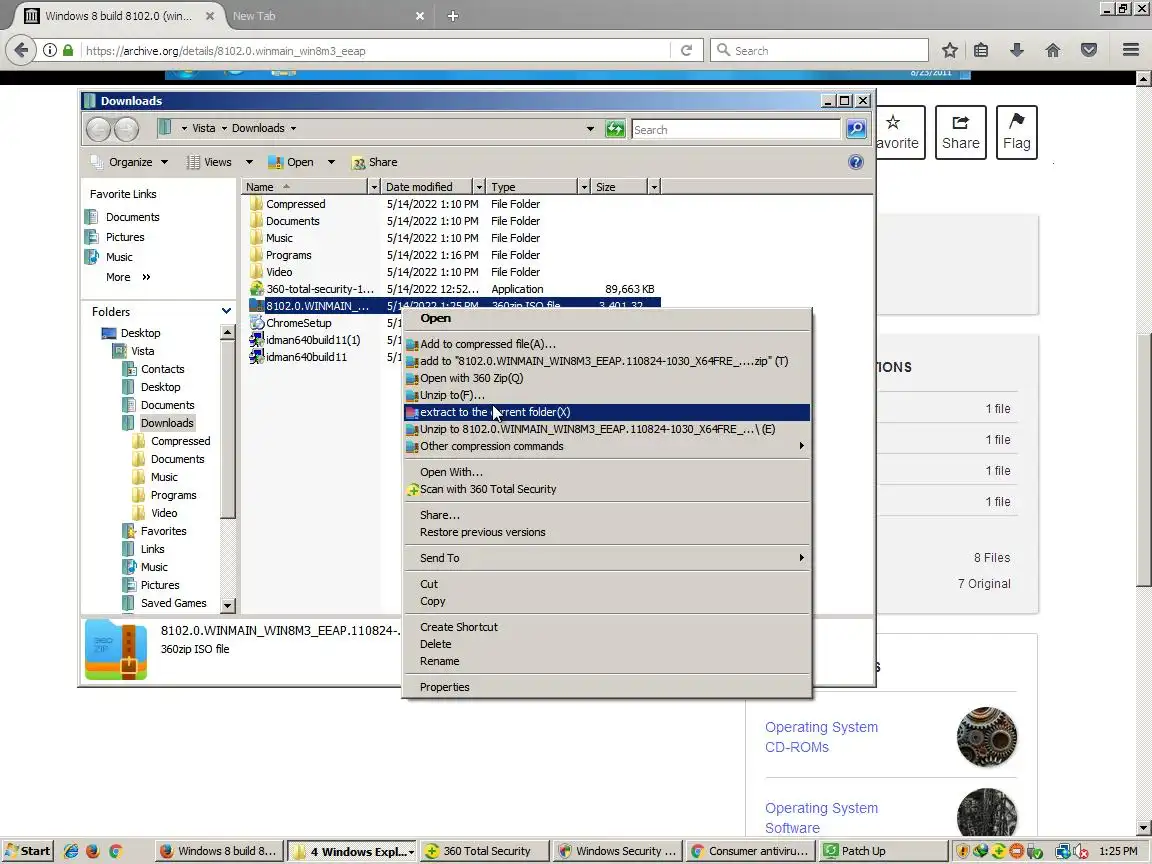Open Type column filter dropdown
1152x864 pixels.
point(584,187)
